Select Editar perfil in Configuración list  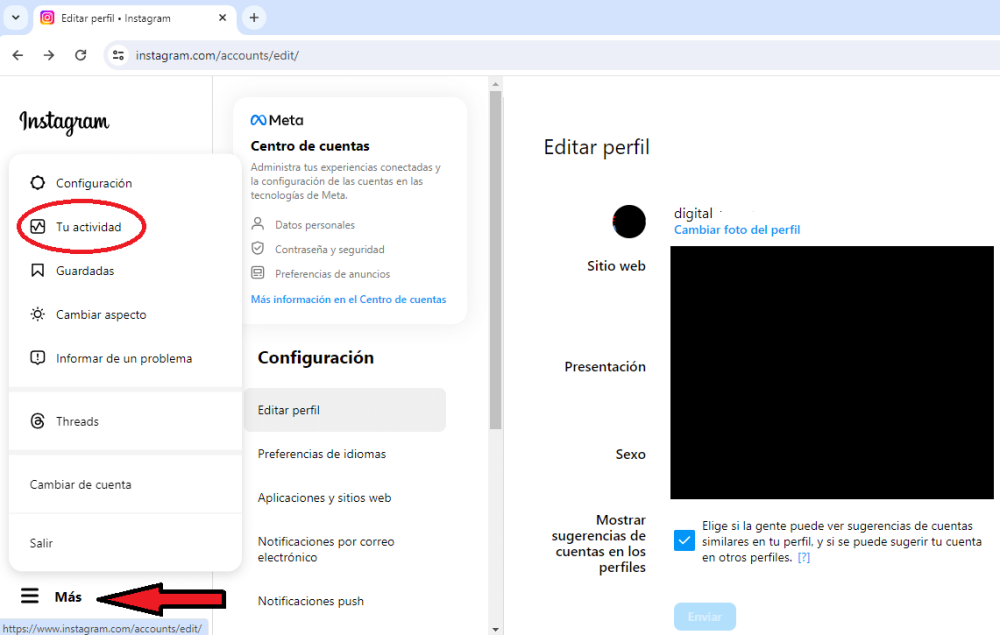point(345,410)
